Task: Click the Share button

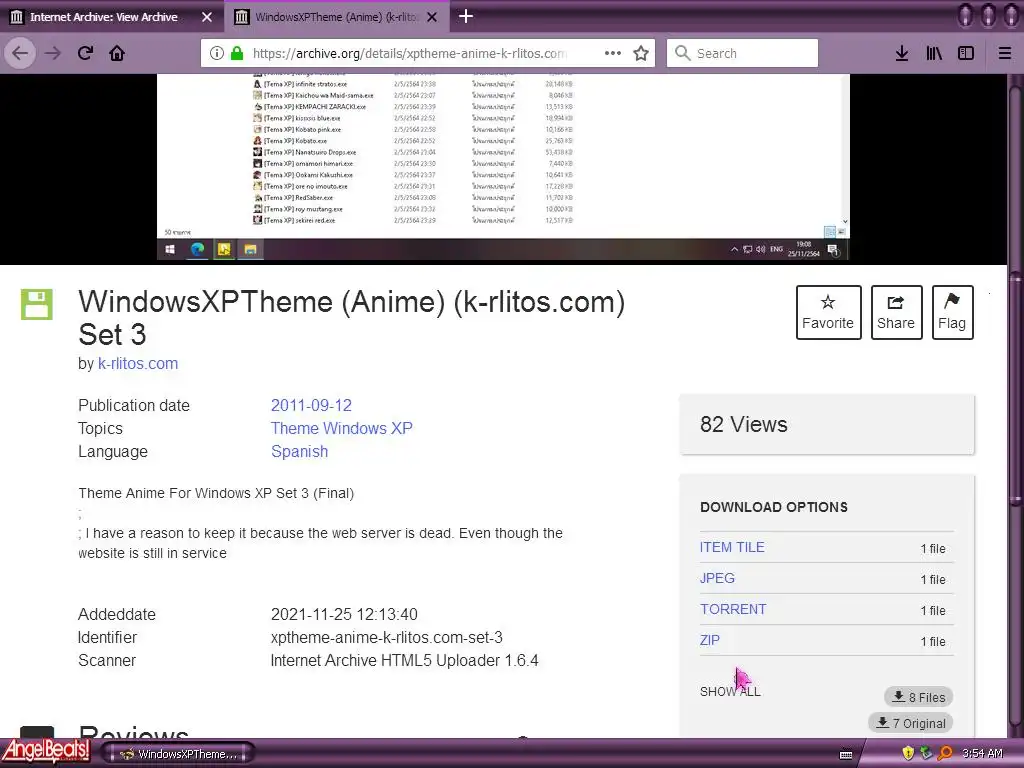Action: point(896,312)
